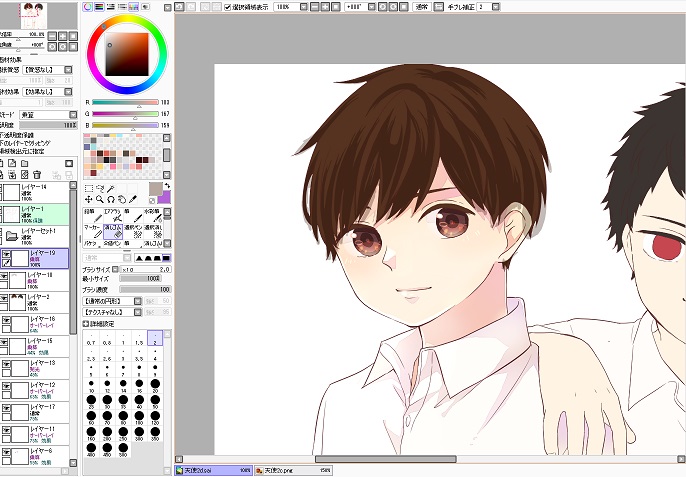Click the purple background color swatch
Image resolution: width=686 pixels, height=477 pixels.
click(x=165, y=197)
